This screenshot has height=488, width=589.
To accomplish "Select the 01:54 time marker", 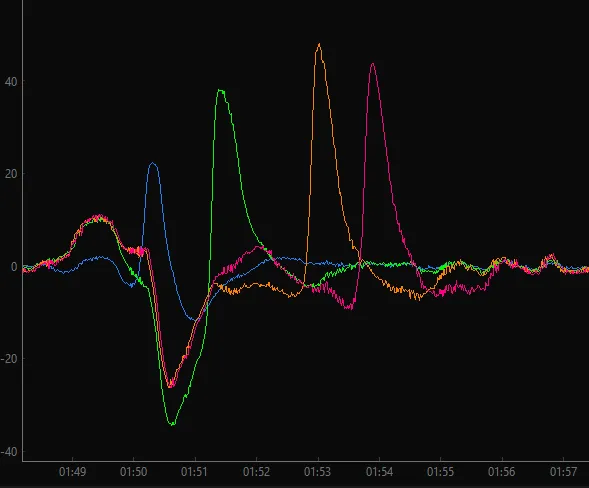I will (x=379, y=471).
